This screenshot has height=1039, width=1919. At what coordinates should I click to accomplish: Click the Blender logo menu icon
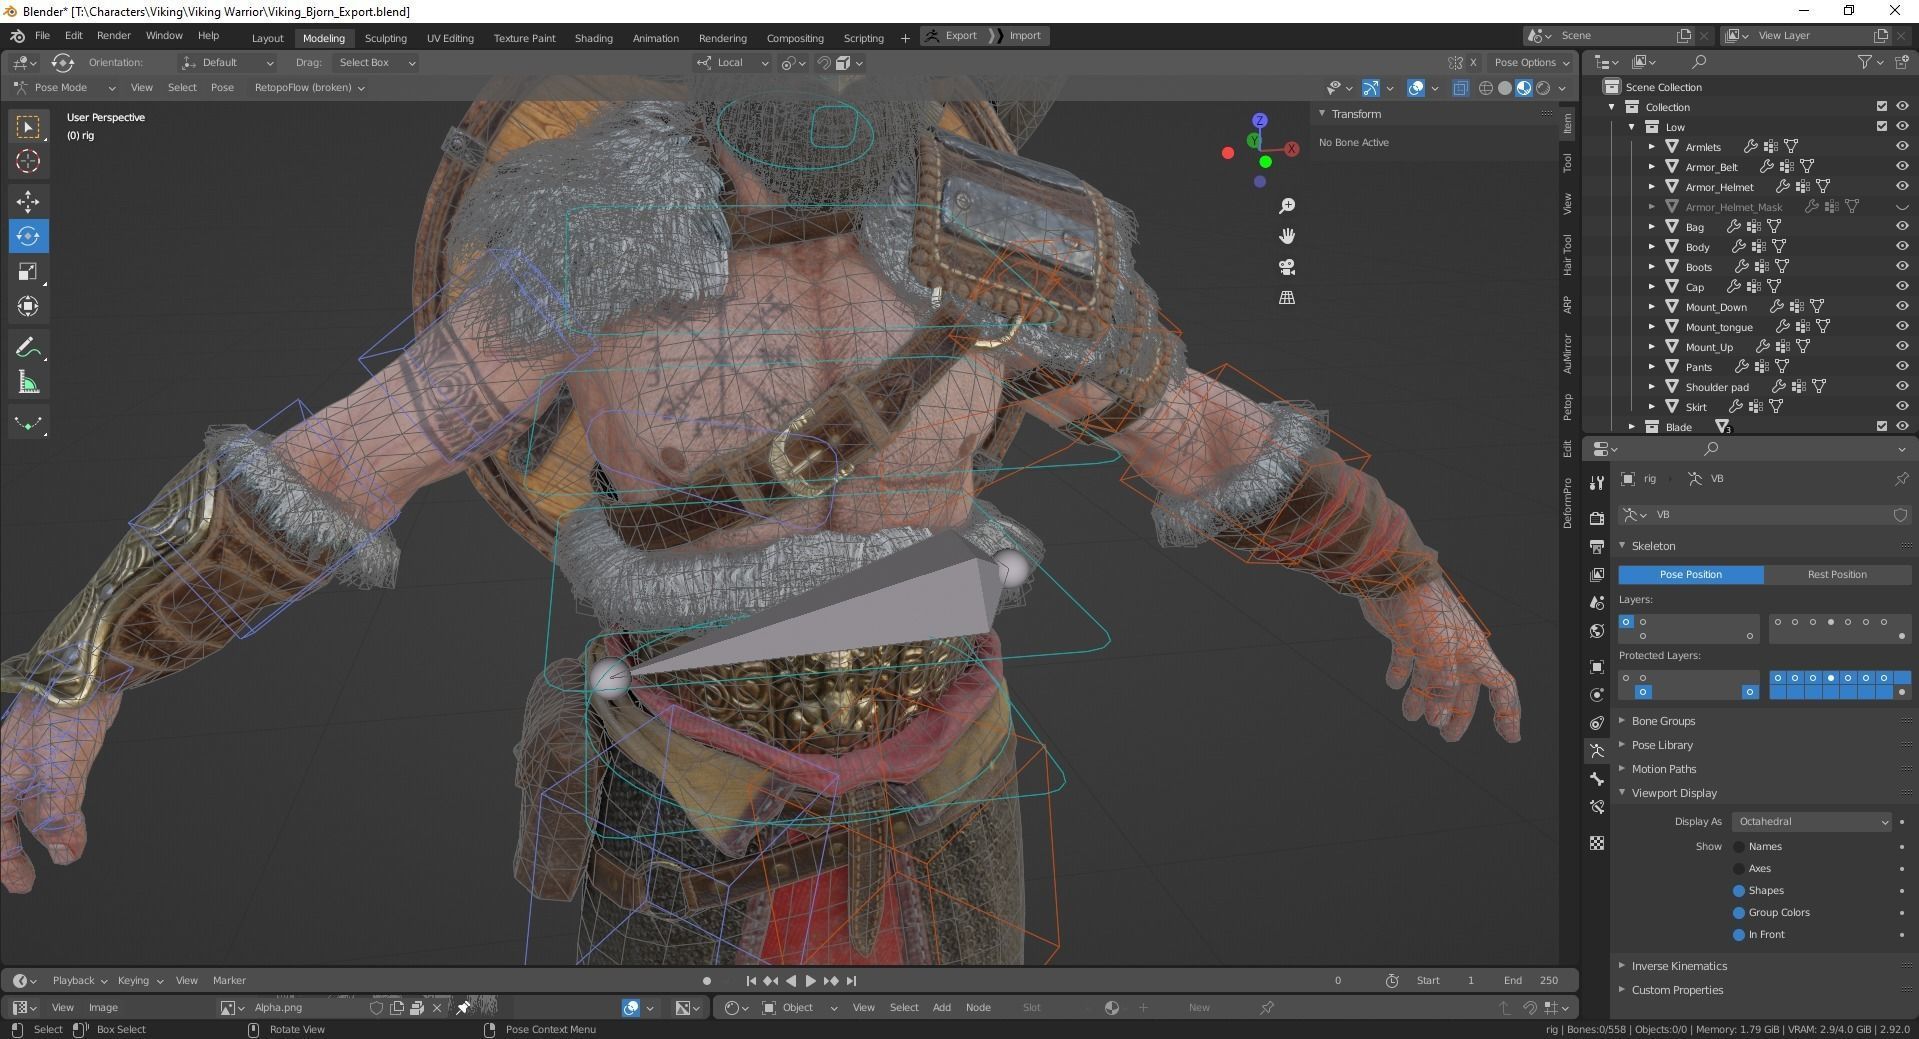click(x=17, y=36)
